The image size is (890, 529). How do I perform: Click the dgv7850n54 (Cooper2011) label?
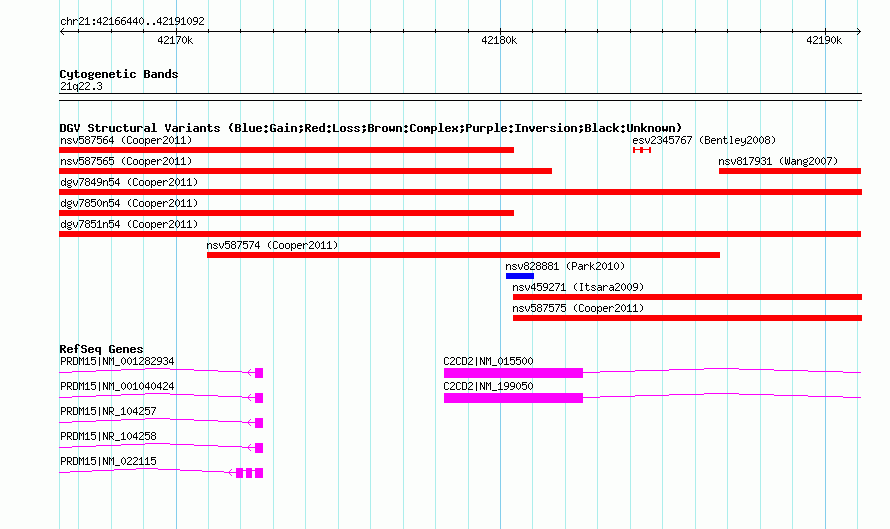tap(129, 203)
